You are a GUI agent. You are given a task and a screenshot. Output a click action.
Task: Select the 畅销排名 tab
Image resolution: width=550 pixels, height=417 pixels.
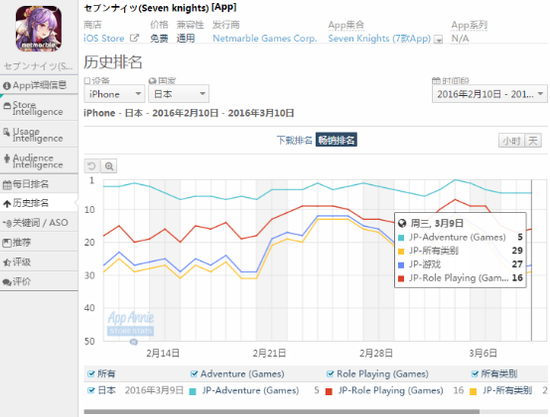[336, 140]
